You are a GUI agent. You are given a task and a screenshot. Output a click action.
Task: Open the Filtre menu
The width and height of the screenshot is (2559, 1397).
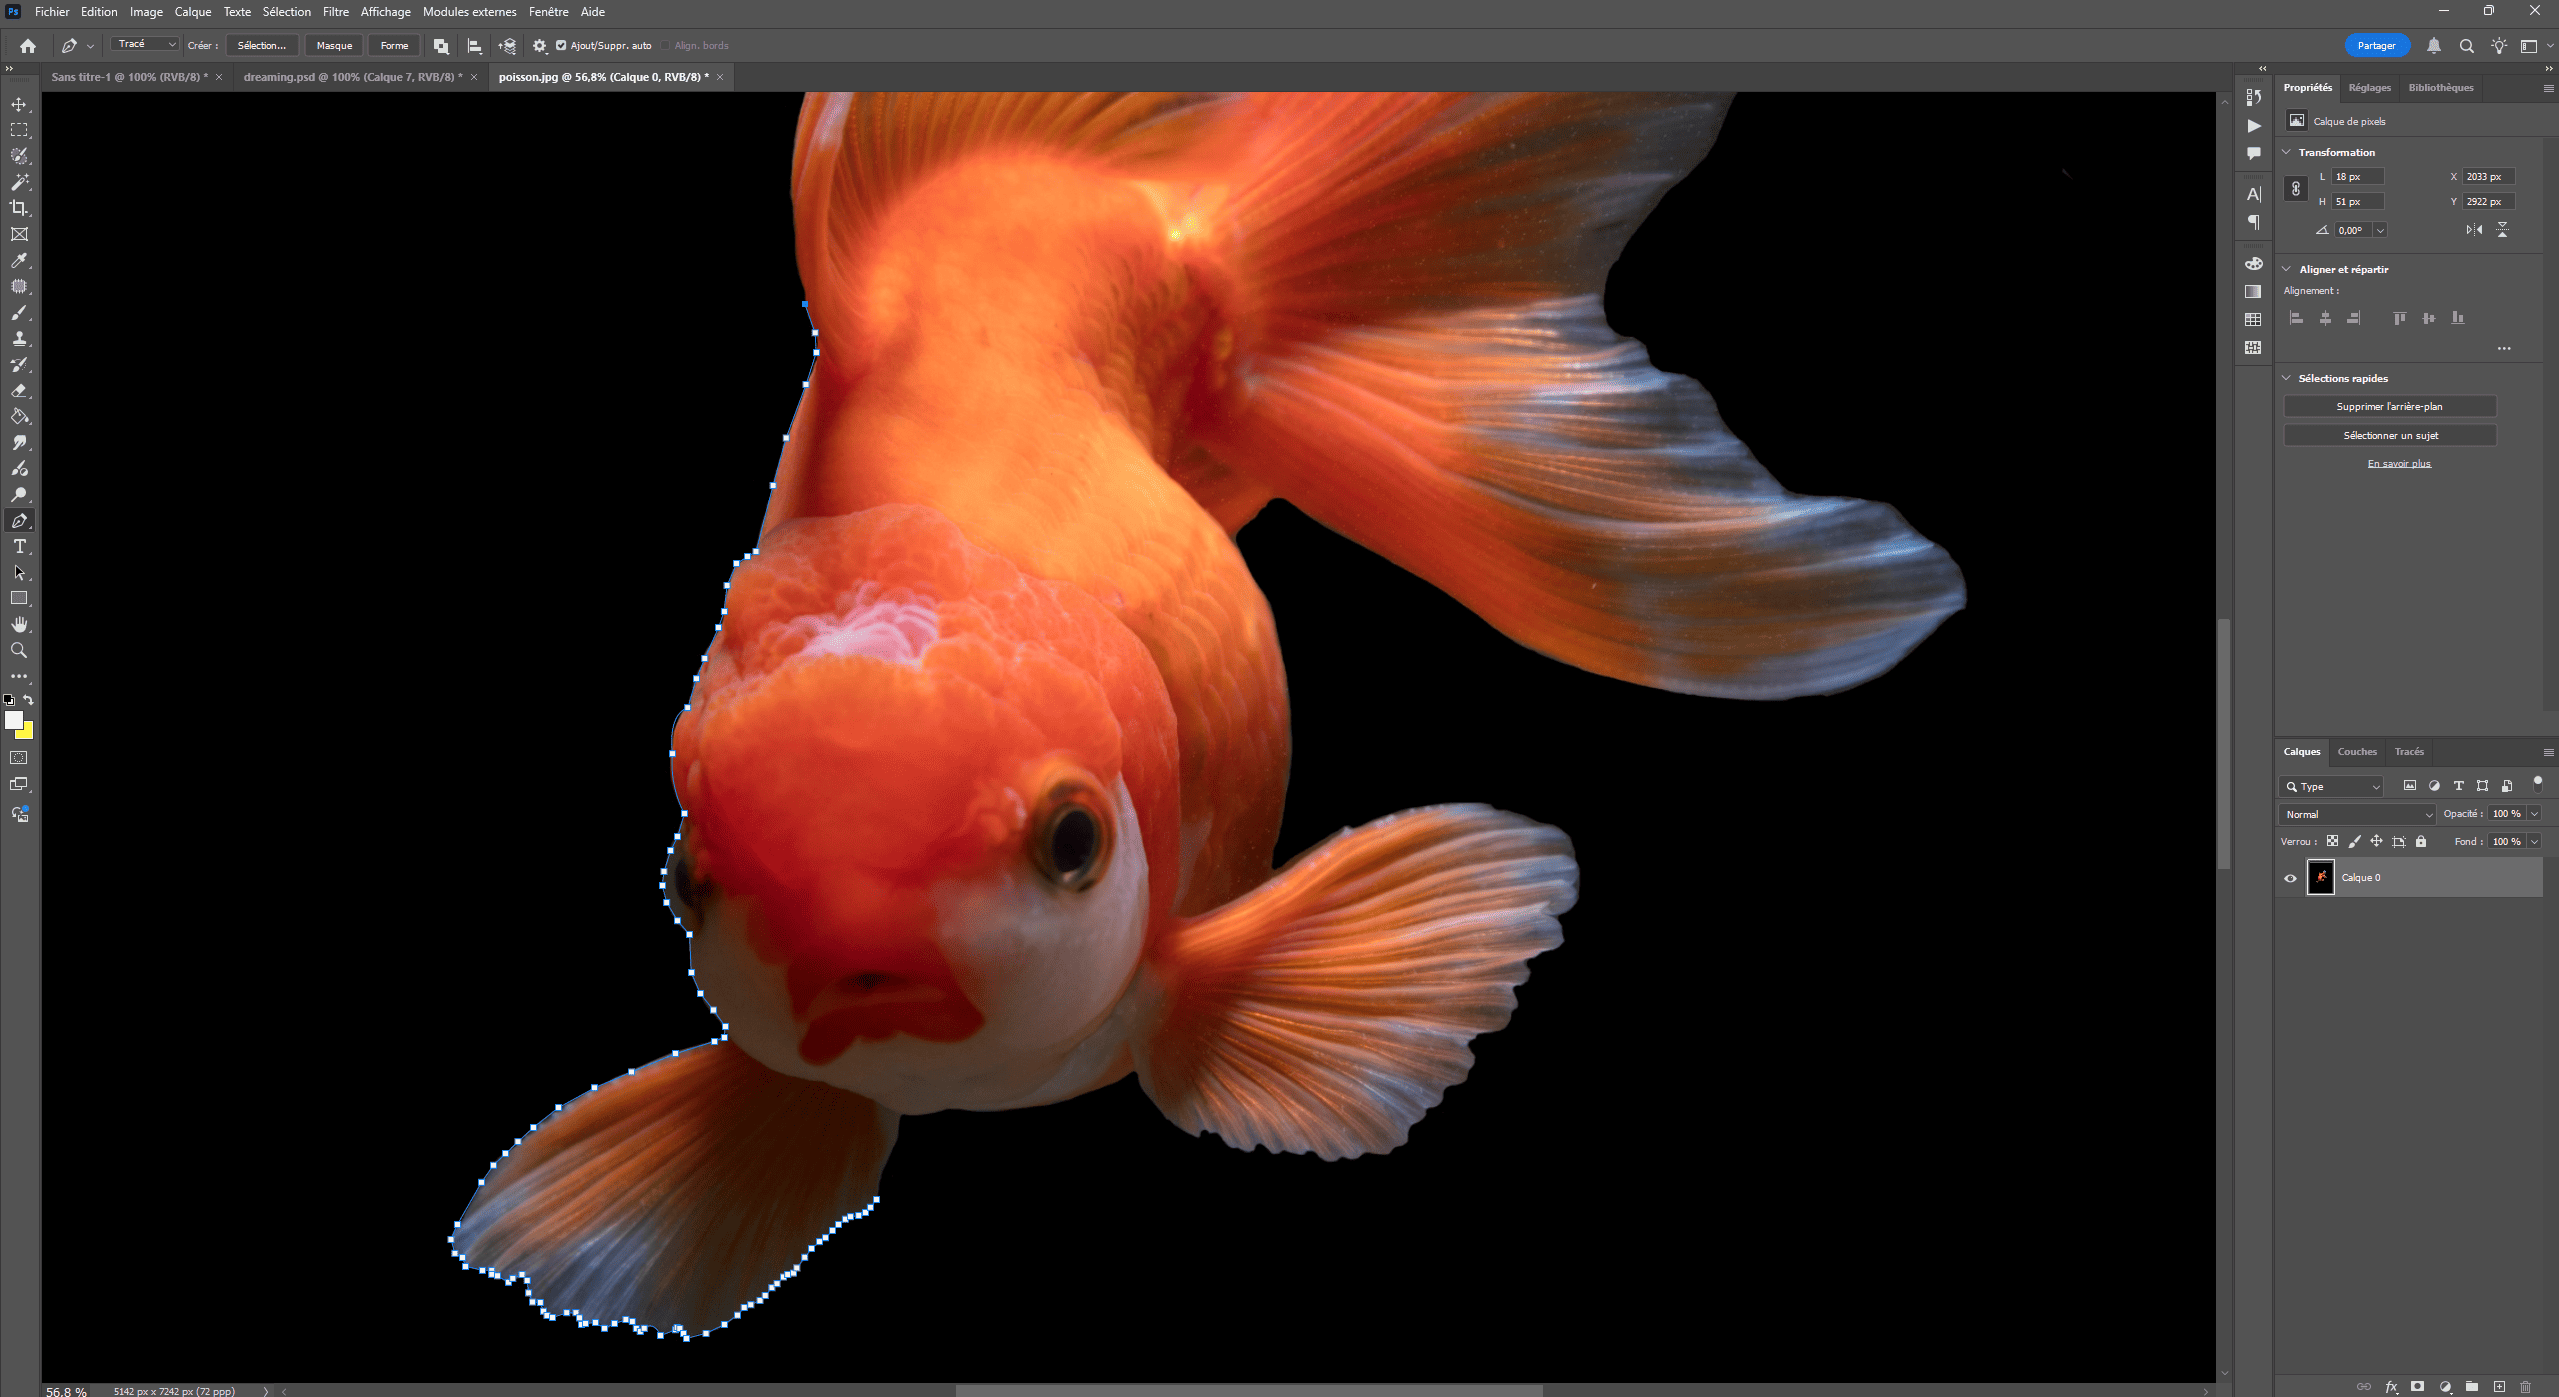pos(335,12)
